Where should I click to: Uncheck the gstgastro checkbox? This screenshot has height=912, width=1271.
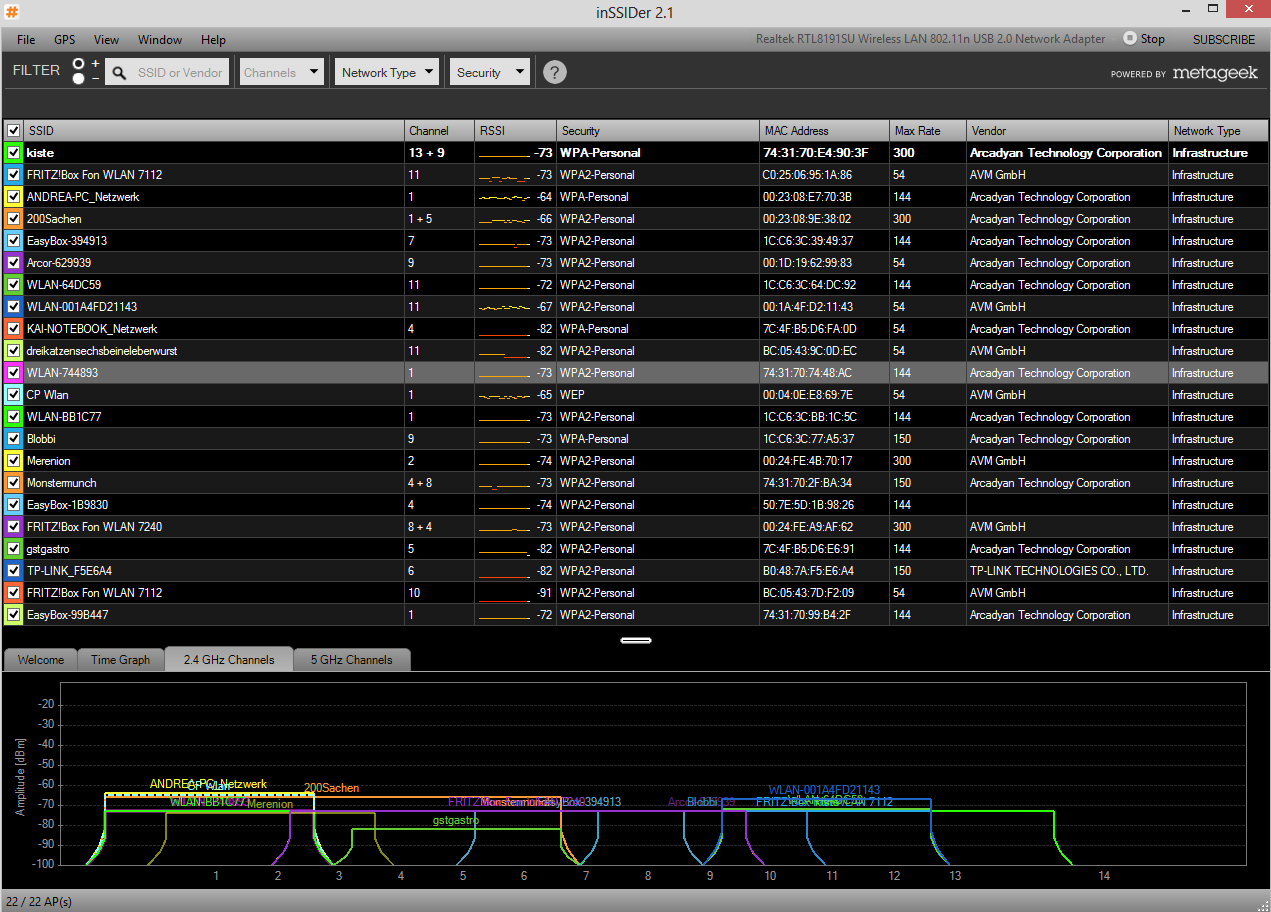tap(14, 549)
